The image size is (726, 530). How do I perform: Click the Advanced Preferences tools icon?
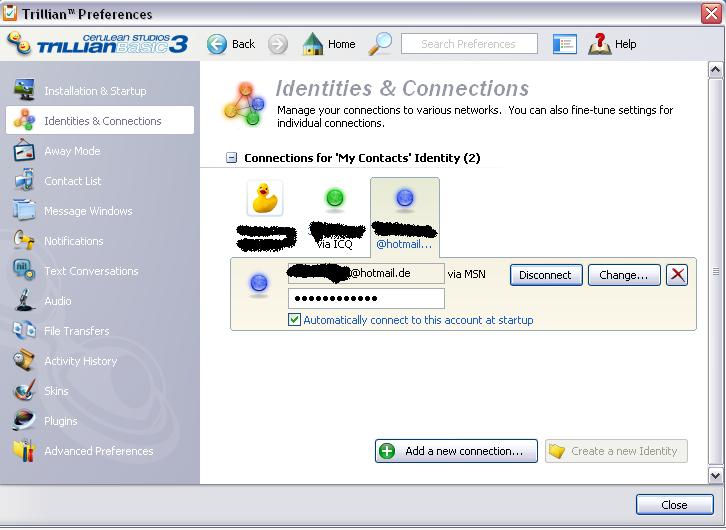click(24, 450)
